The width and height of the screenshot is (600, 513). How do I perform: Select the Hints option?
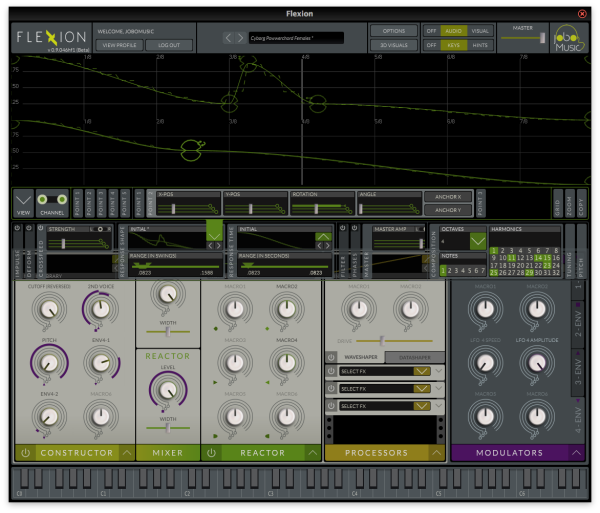[480, 45]
